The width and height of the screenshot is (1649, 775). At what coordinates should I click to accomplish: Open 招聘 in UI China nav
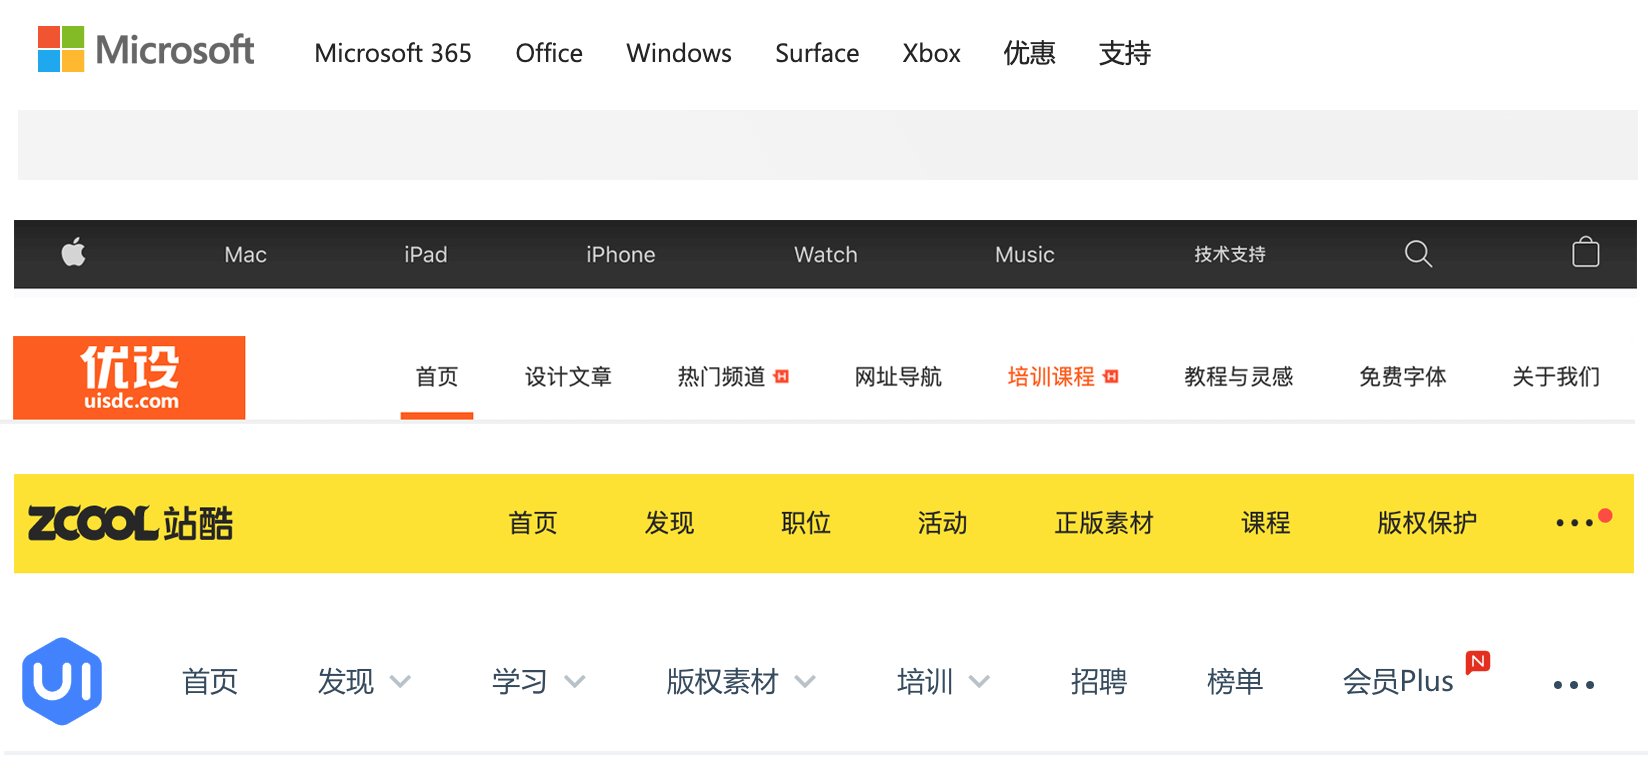point(1099,682)
